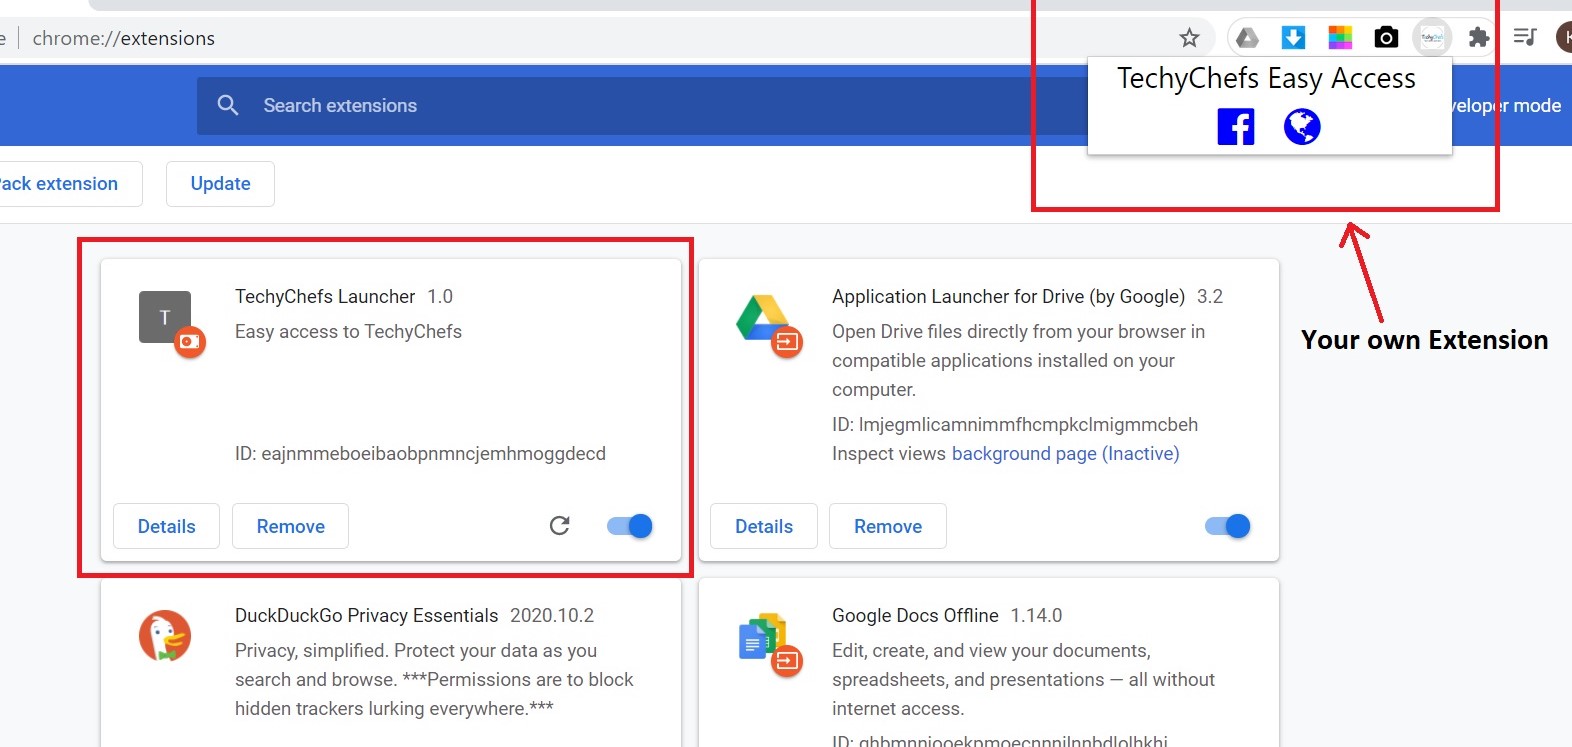Bookmark this page with the star icon
The width and height of the screenshot is (1572, 747).
tap(1189, 38)
